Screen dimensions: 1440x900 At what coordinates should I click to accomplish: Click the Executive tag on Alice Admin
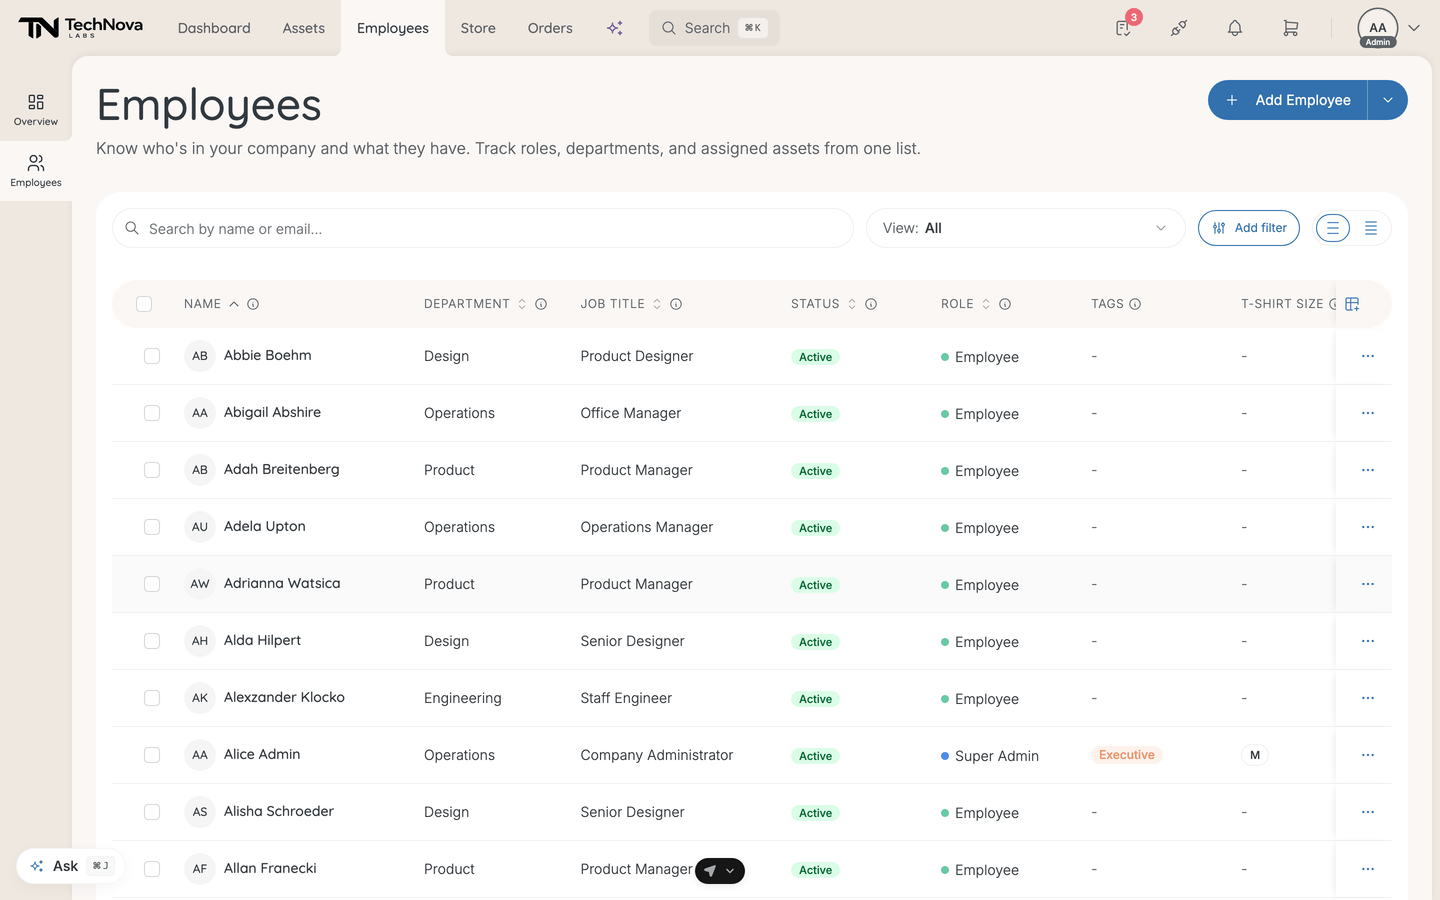pyautogui.click(x=1127, y=755)
